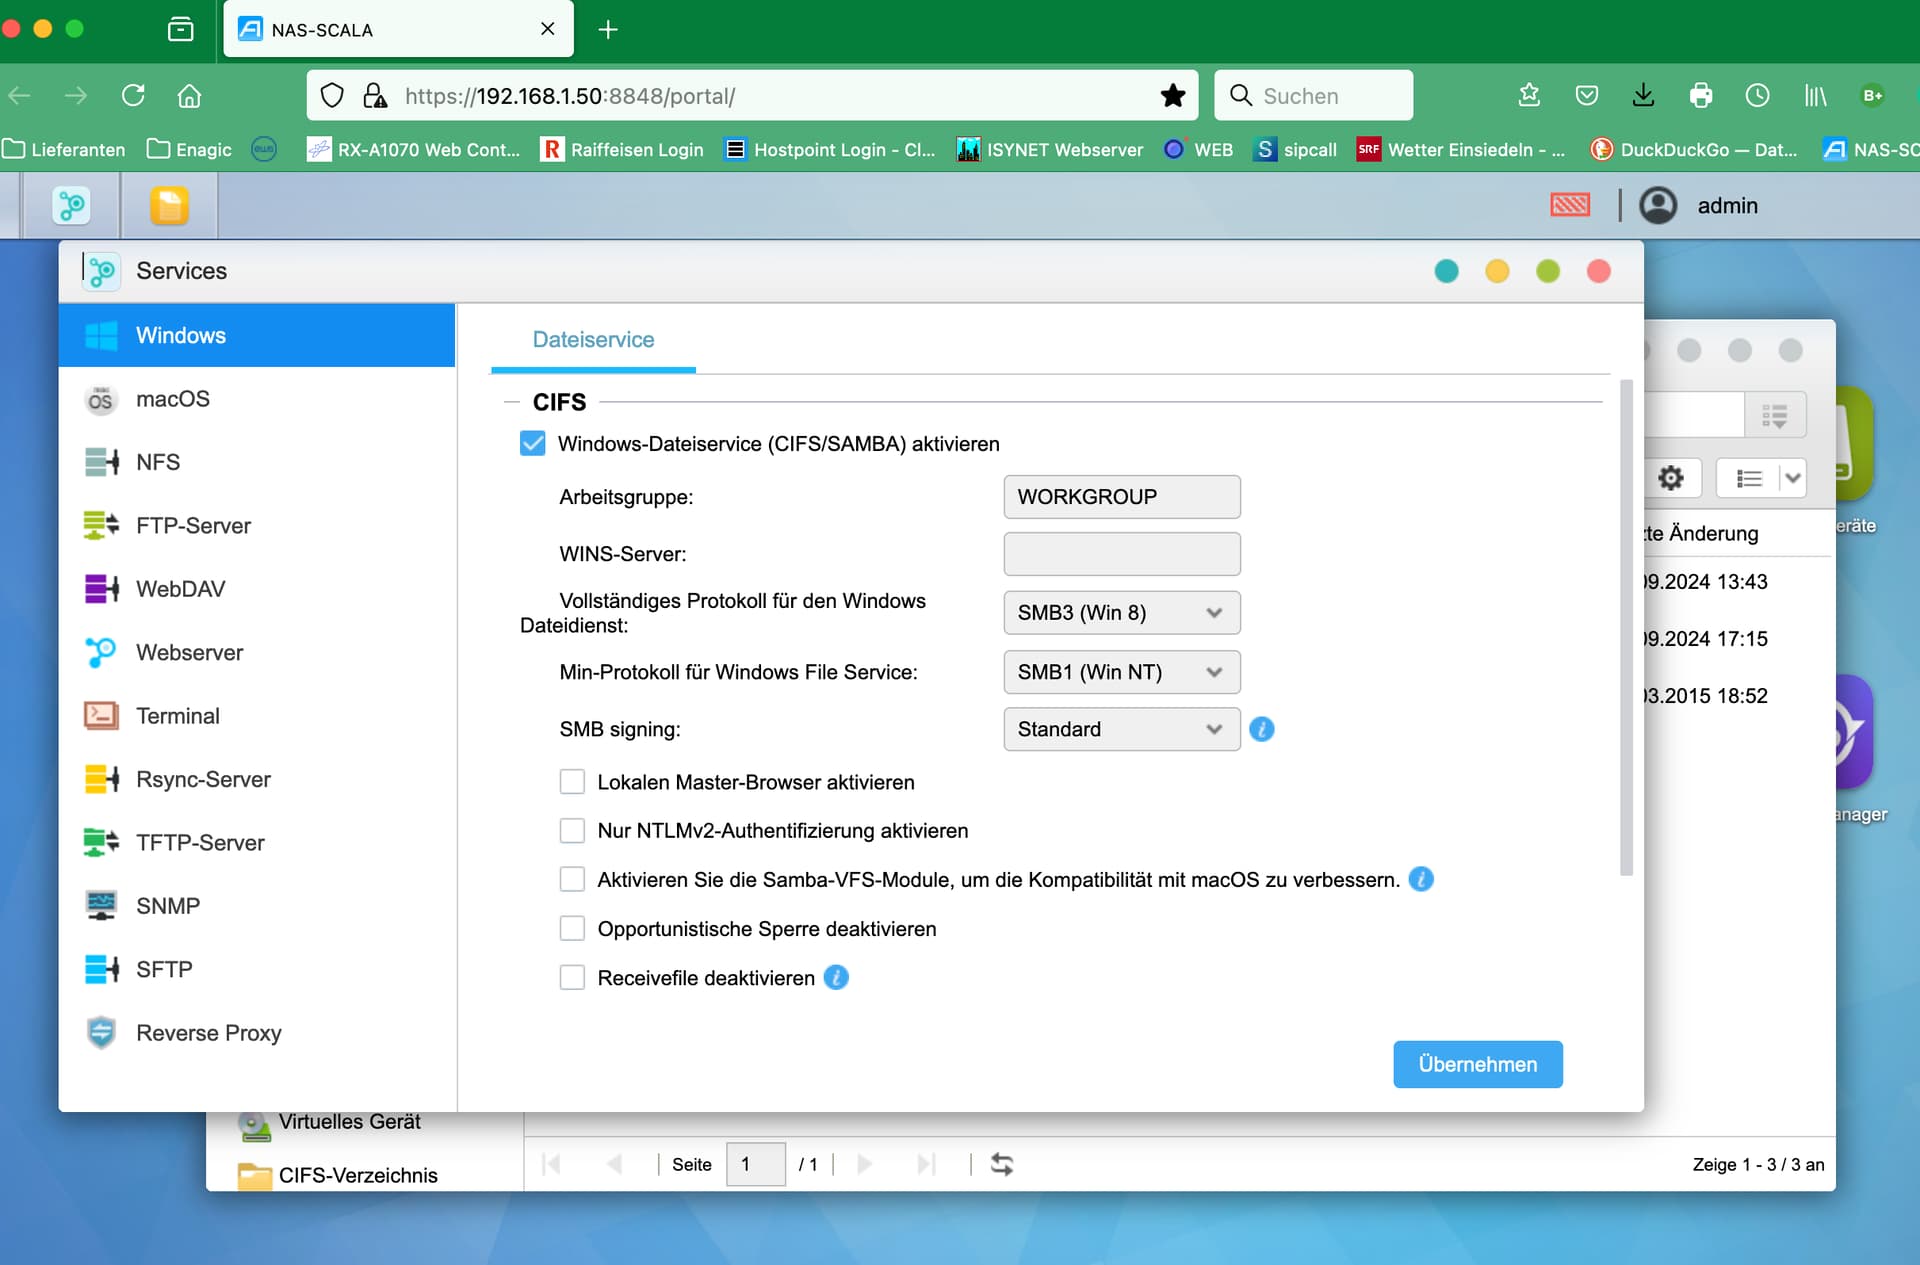Screen dimensions: 1920x1265
Task: Click the info icon beside SMB signing
Action: 1262,729
